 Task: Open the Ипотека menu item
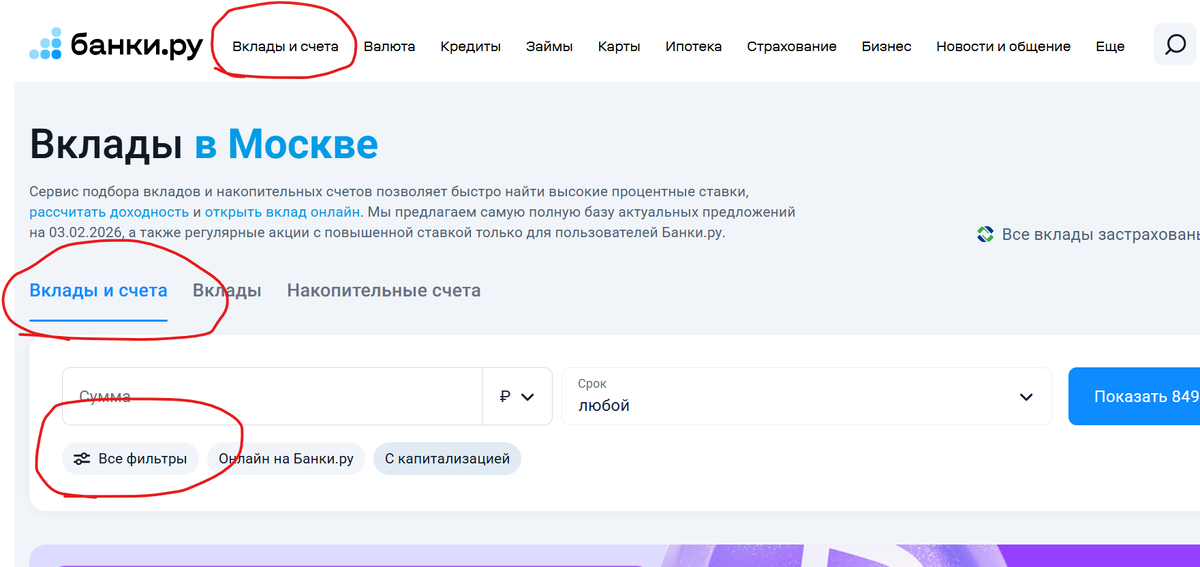693,46
